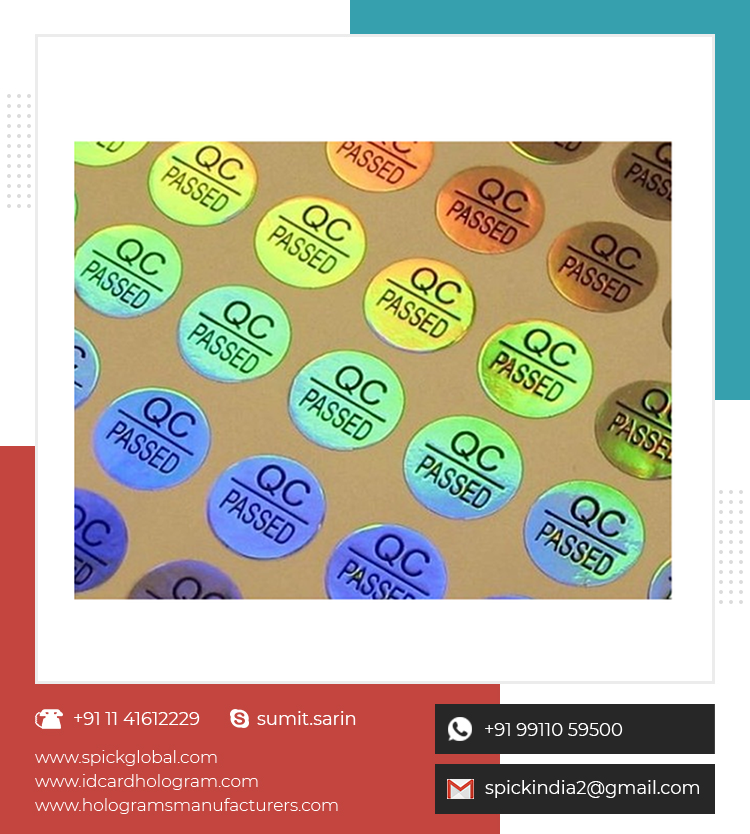This screenshot has height=834, width=750.
Task: Click the WhatsApp number +91 99110 59500
Action: click(x=553, y=729)
